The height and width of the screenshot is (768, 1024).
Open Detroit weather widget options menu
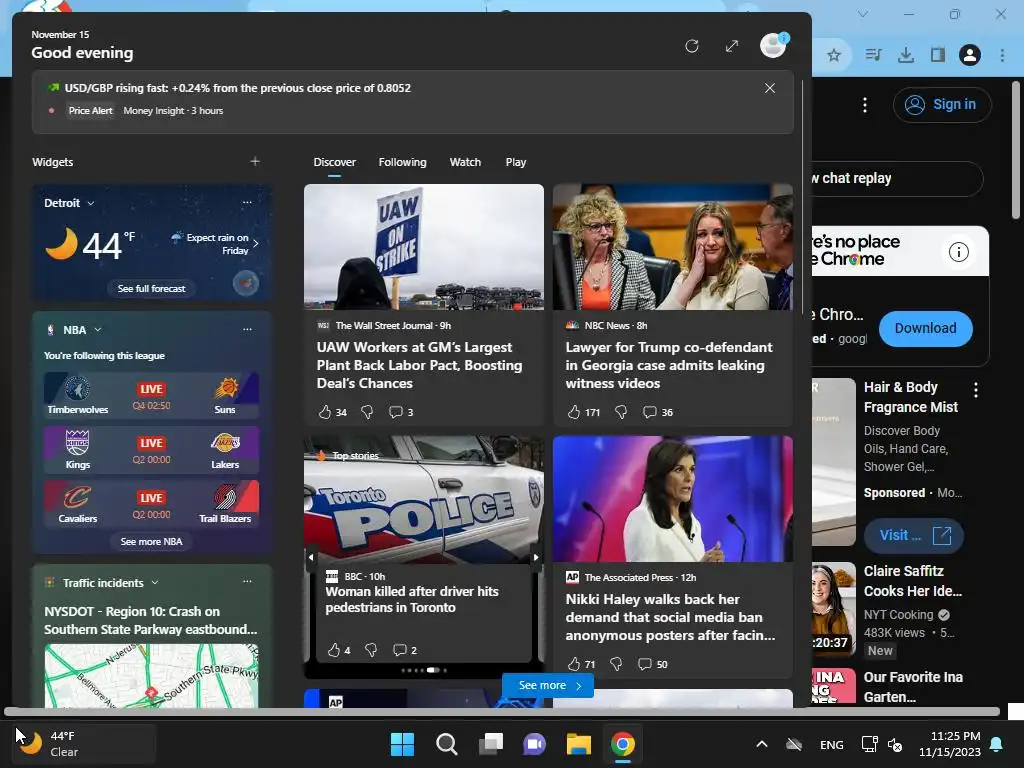(247, 202)
